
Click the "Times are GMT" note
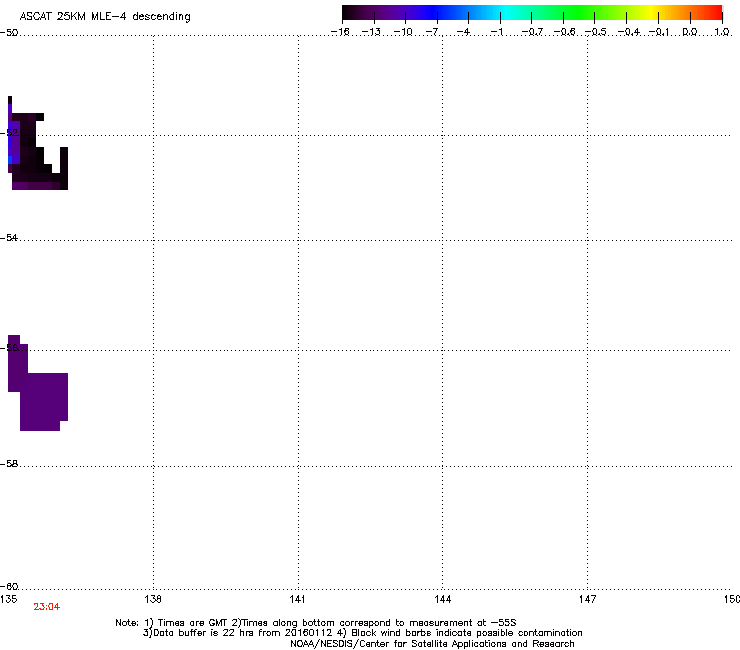click(187, 623)
